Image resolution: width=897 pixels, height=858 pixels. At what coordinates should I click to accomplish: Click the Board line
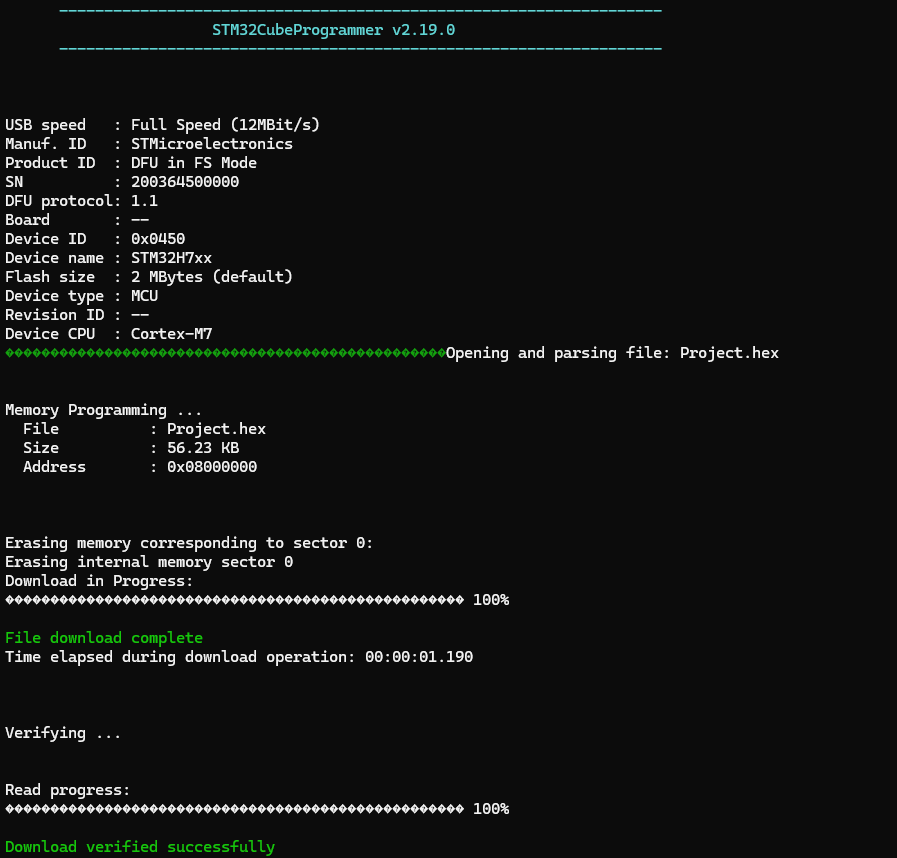77,220
